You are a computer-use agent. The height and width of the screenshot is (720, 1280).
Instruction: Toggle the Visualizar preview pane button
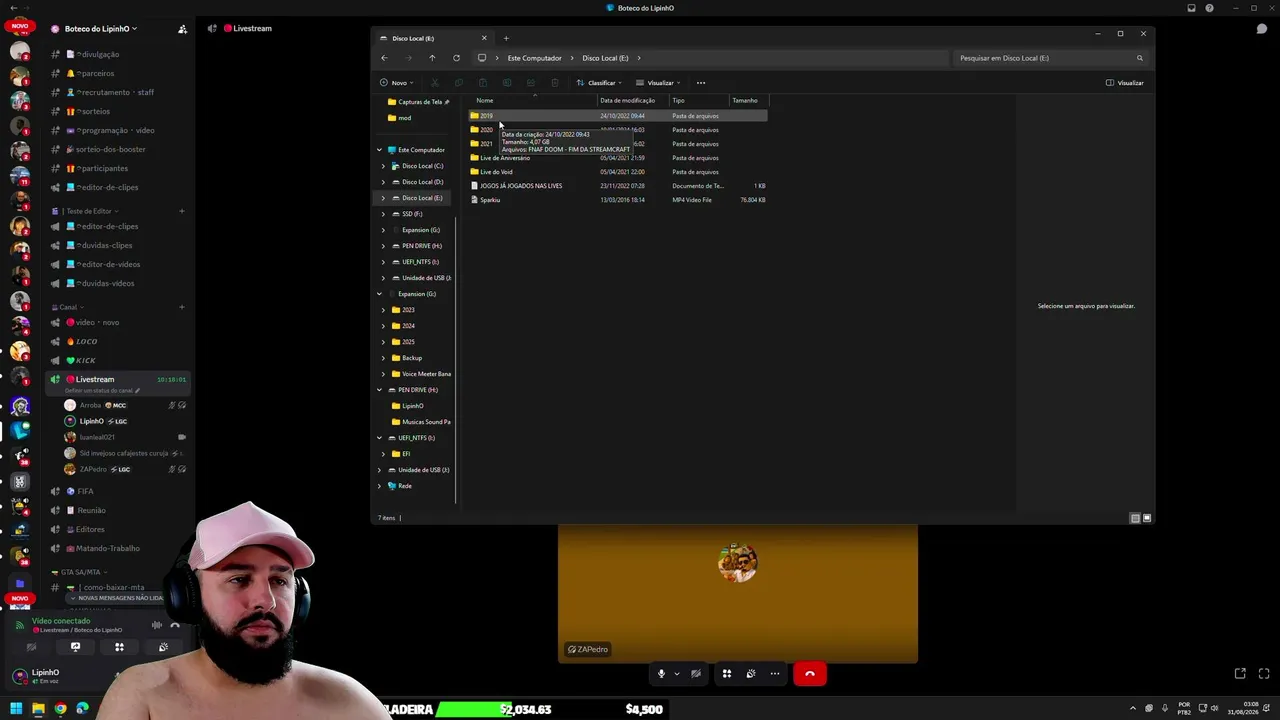pyautogui.click(x=1125, y=83)
